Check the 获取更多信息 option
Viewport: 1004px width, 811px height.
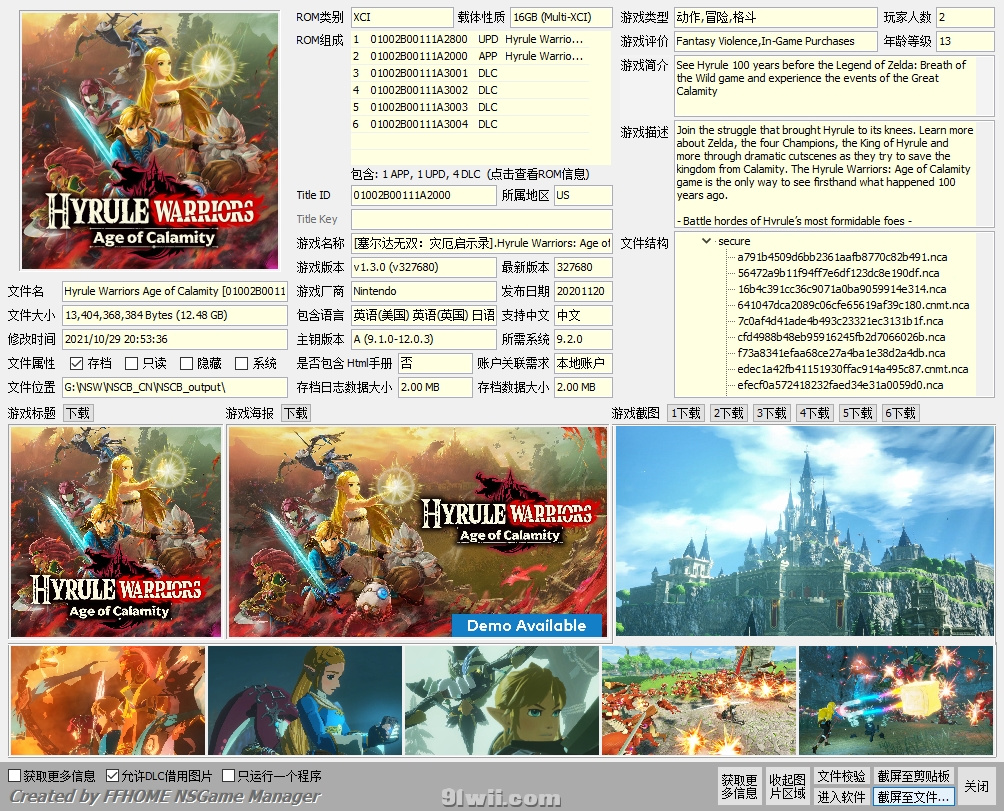[x=15, y=776]
